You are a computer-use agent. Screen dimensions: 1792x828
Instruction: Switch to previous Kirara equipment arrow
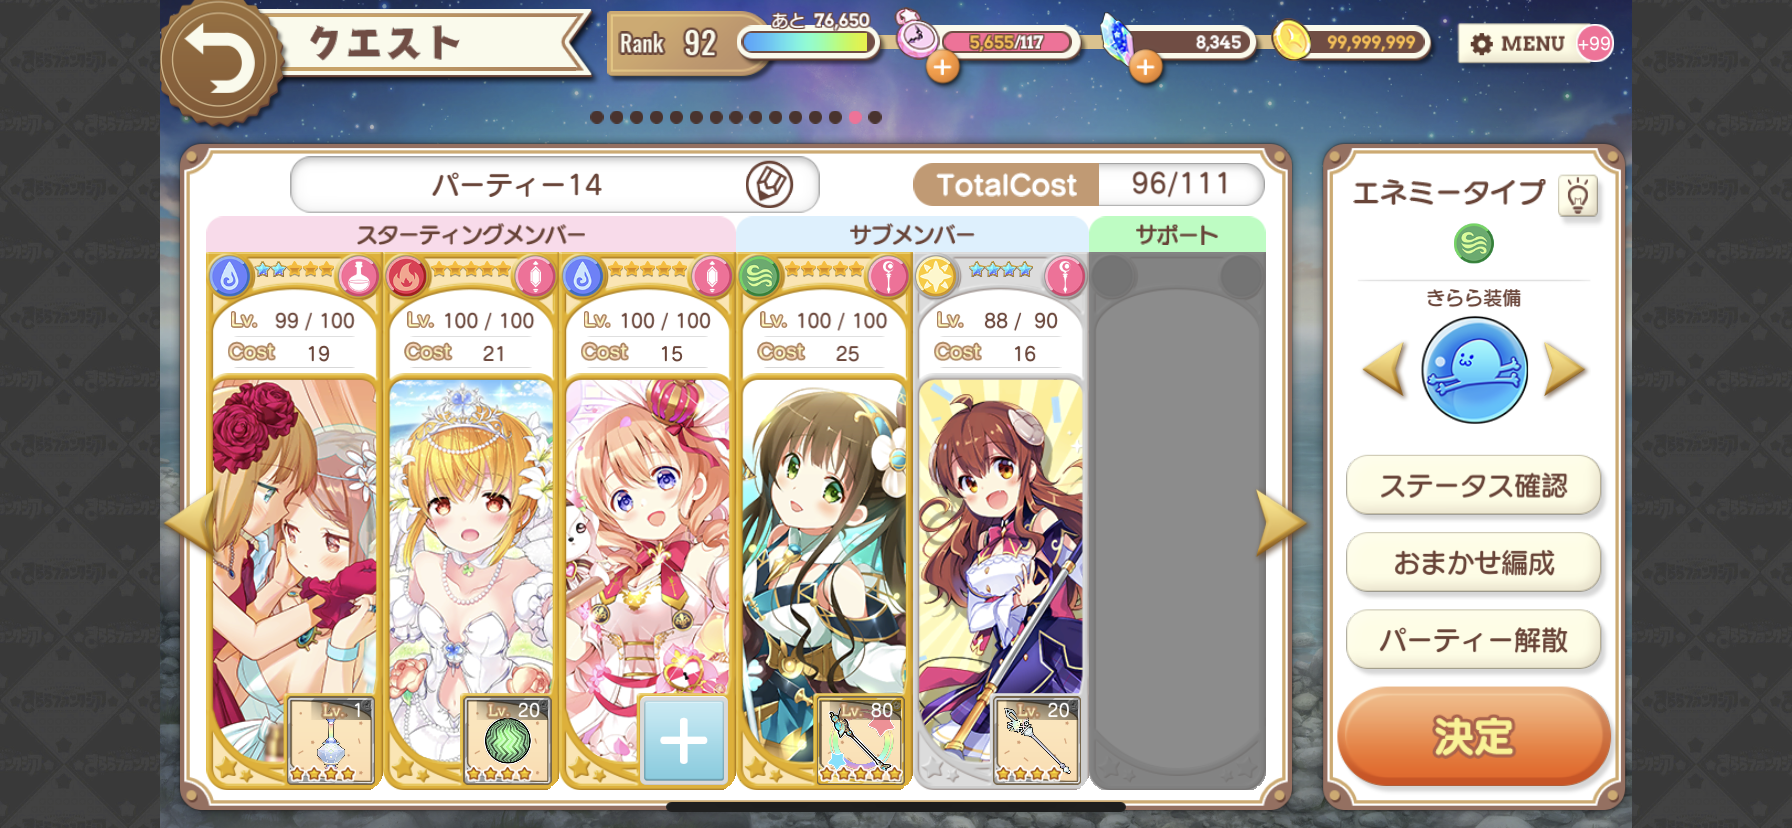[1385, 369]
